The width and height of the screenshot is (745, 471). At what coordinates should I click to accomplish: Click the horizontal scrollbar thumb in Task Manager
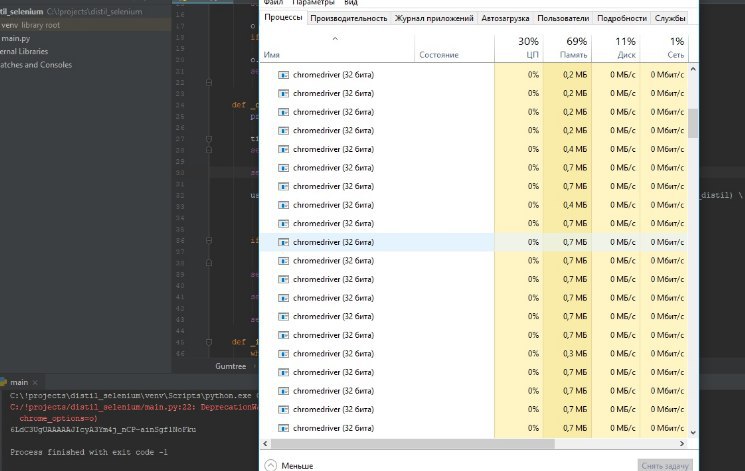click(412, 443)
